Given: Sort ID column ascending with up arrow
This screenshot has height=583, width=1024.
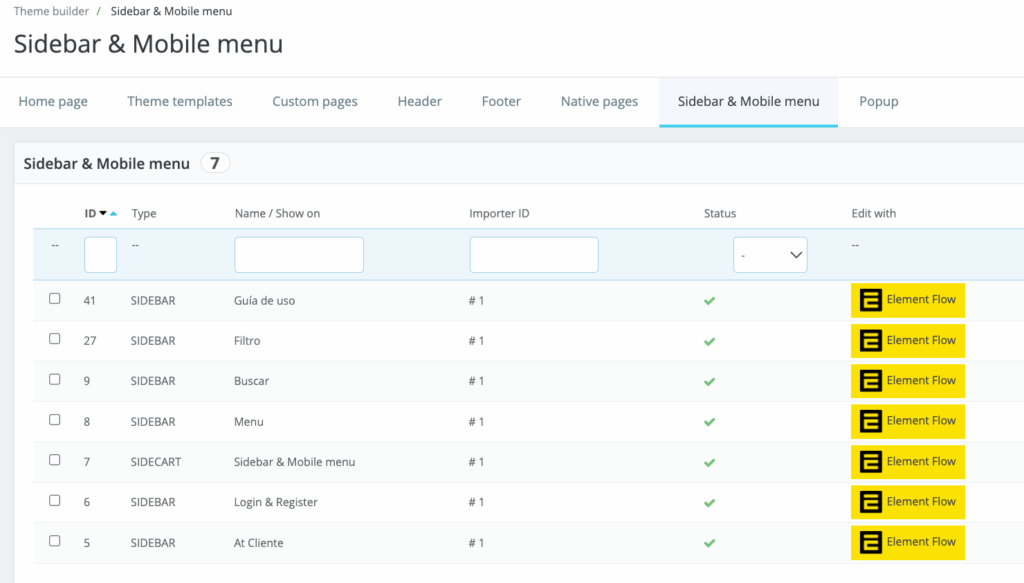Looking at the screenshot, I should (x=114, y=213).
